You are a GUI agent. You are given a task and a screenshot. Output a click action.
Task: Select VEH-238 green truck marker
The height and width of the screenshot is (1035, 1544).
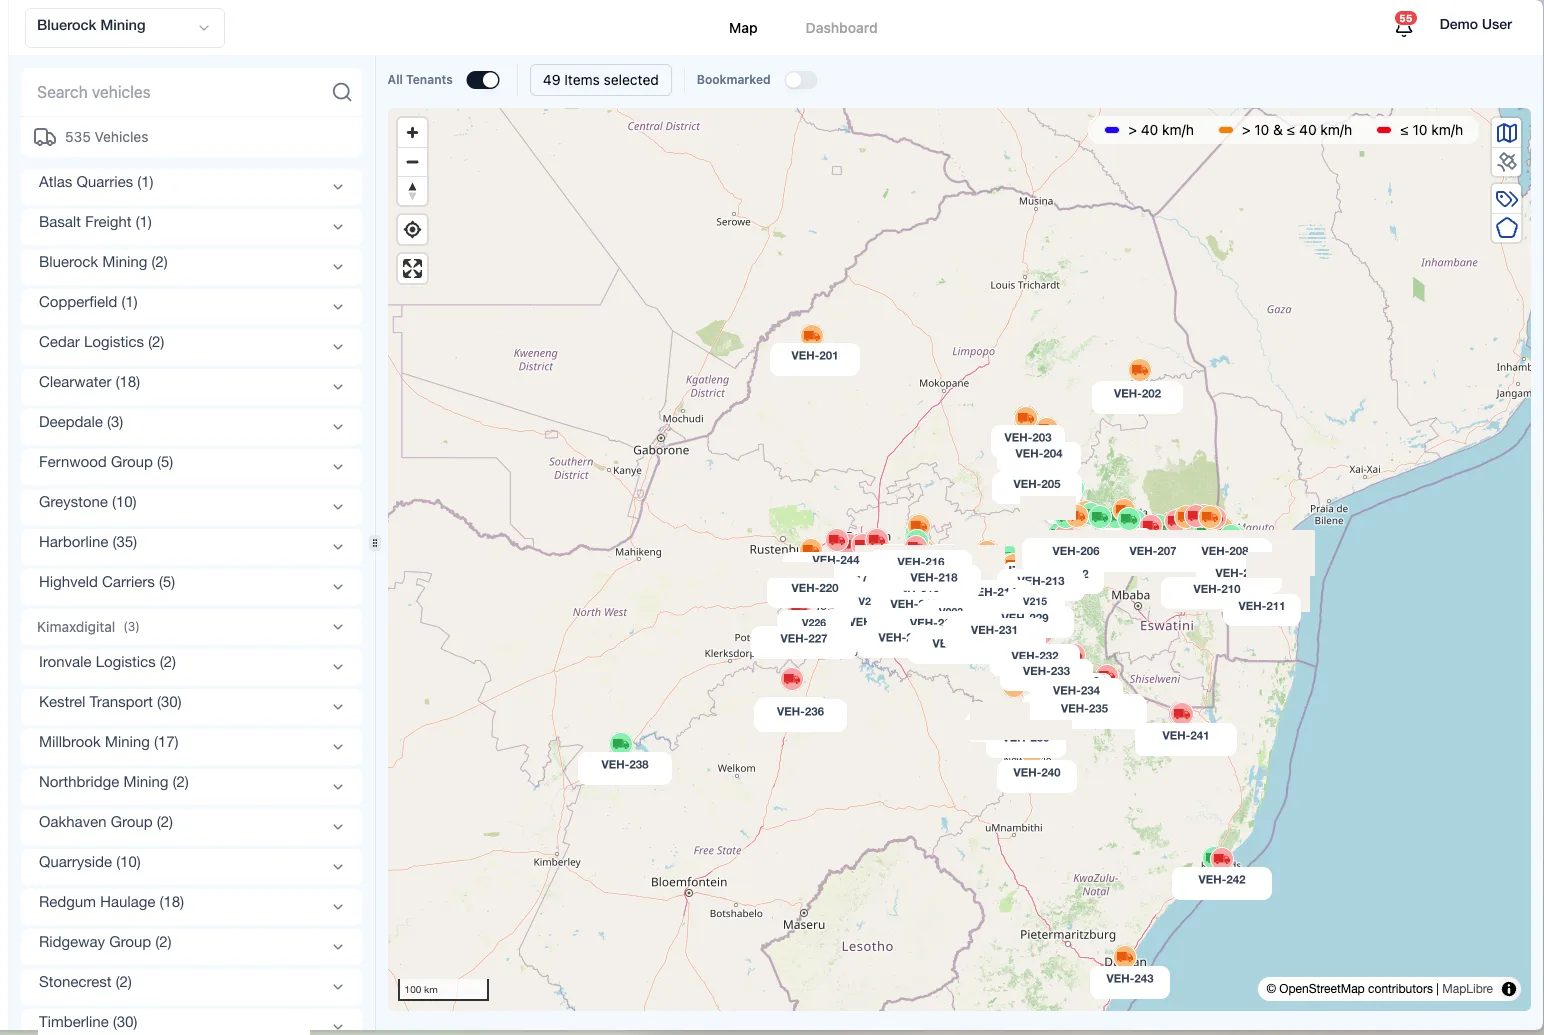621,743
